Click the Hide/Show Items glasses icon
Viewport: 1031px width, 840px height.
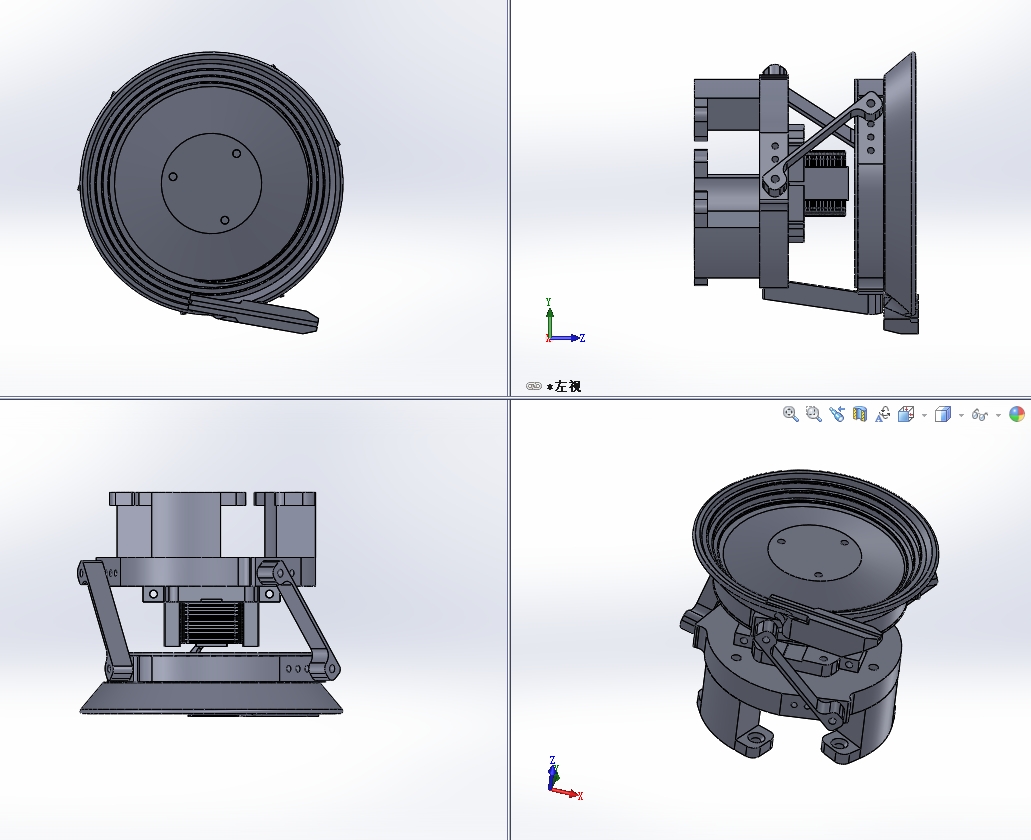980,415
